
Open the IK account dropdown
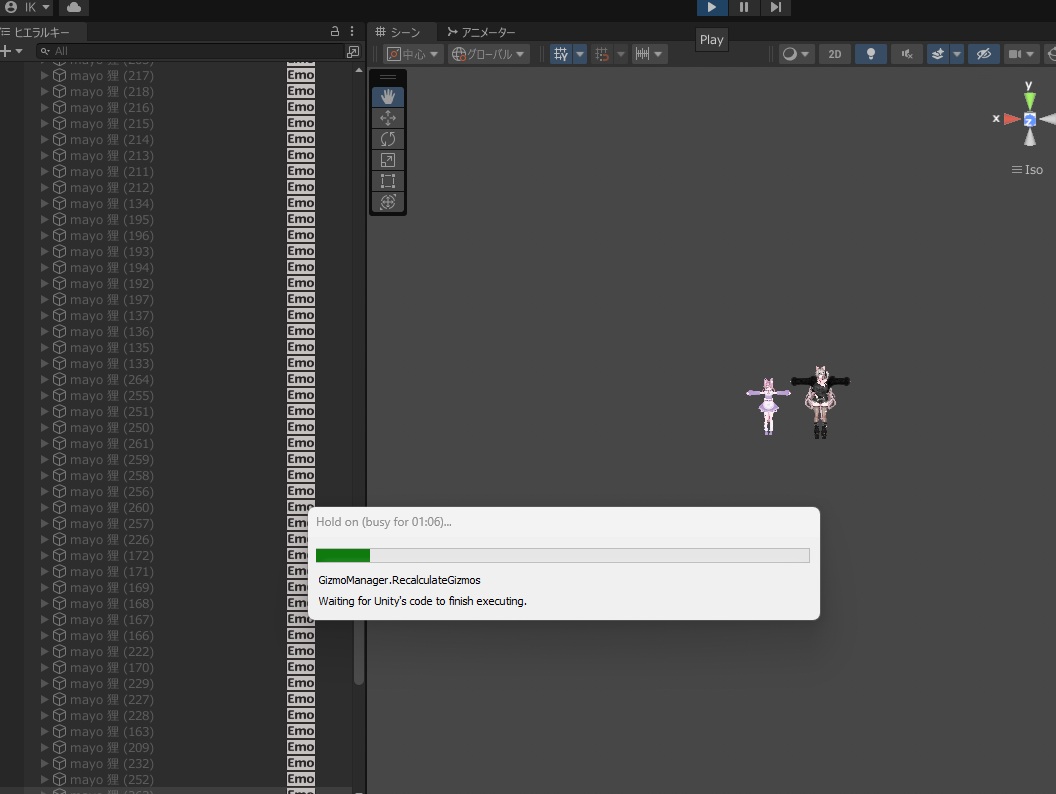[28, 7]
